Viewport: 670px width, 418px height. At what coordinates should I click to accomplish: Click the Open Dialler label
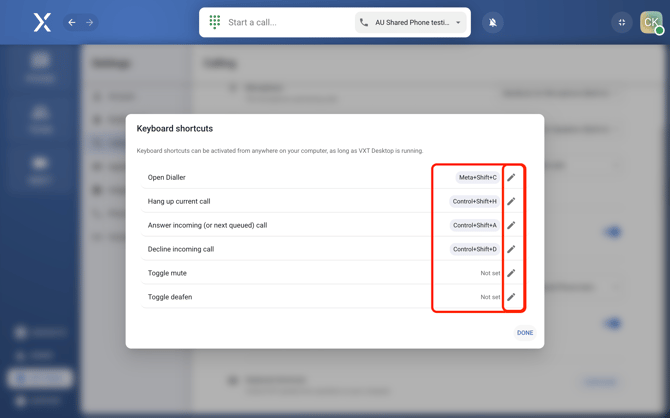coord(167,177)
